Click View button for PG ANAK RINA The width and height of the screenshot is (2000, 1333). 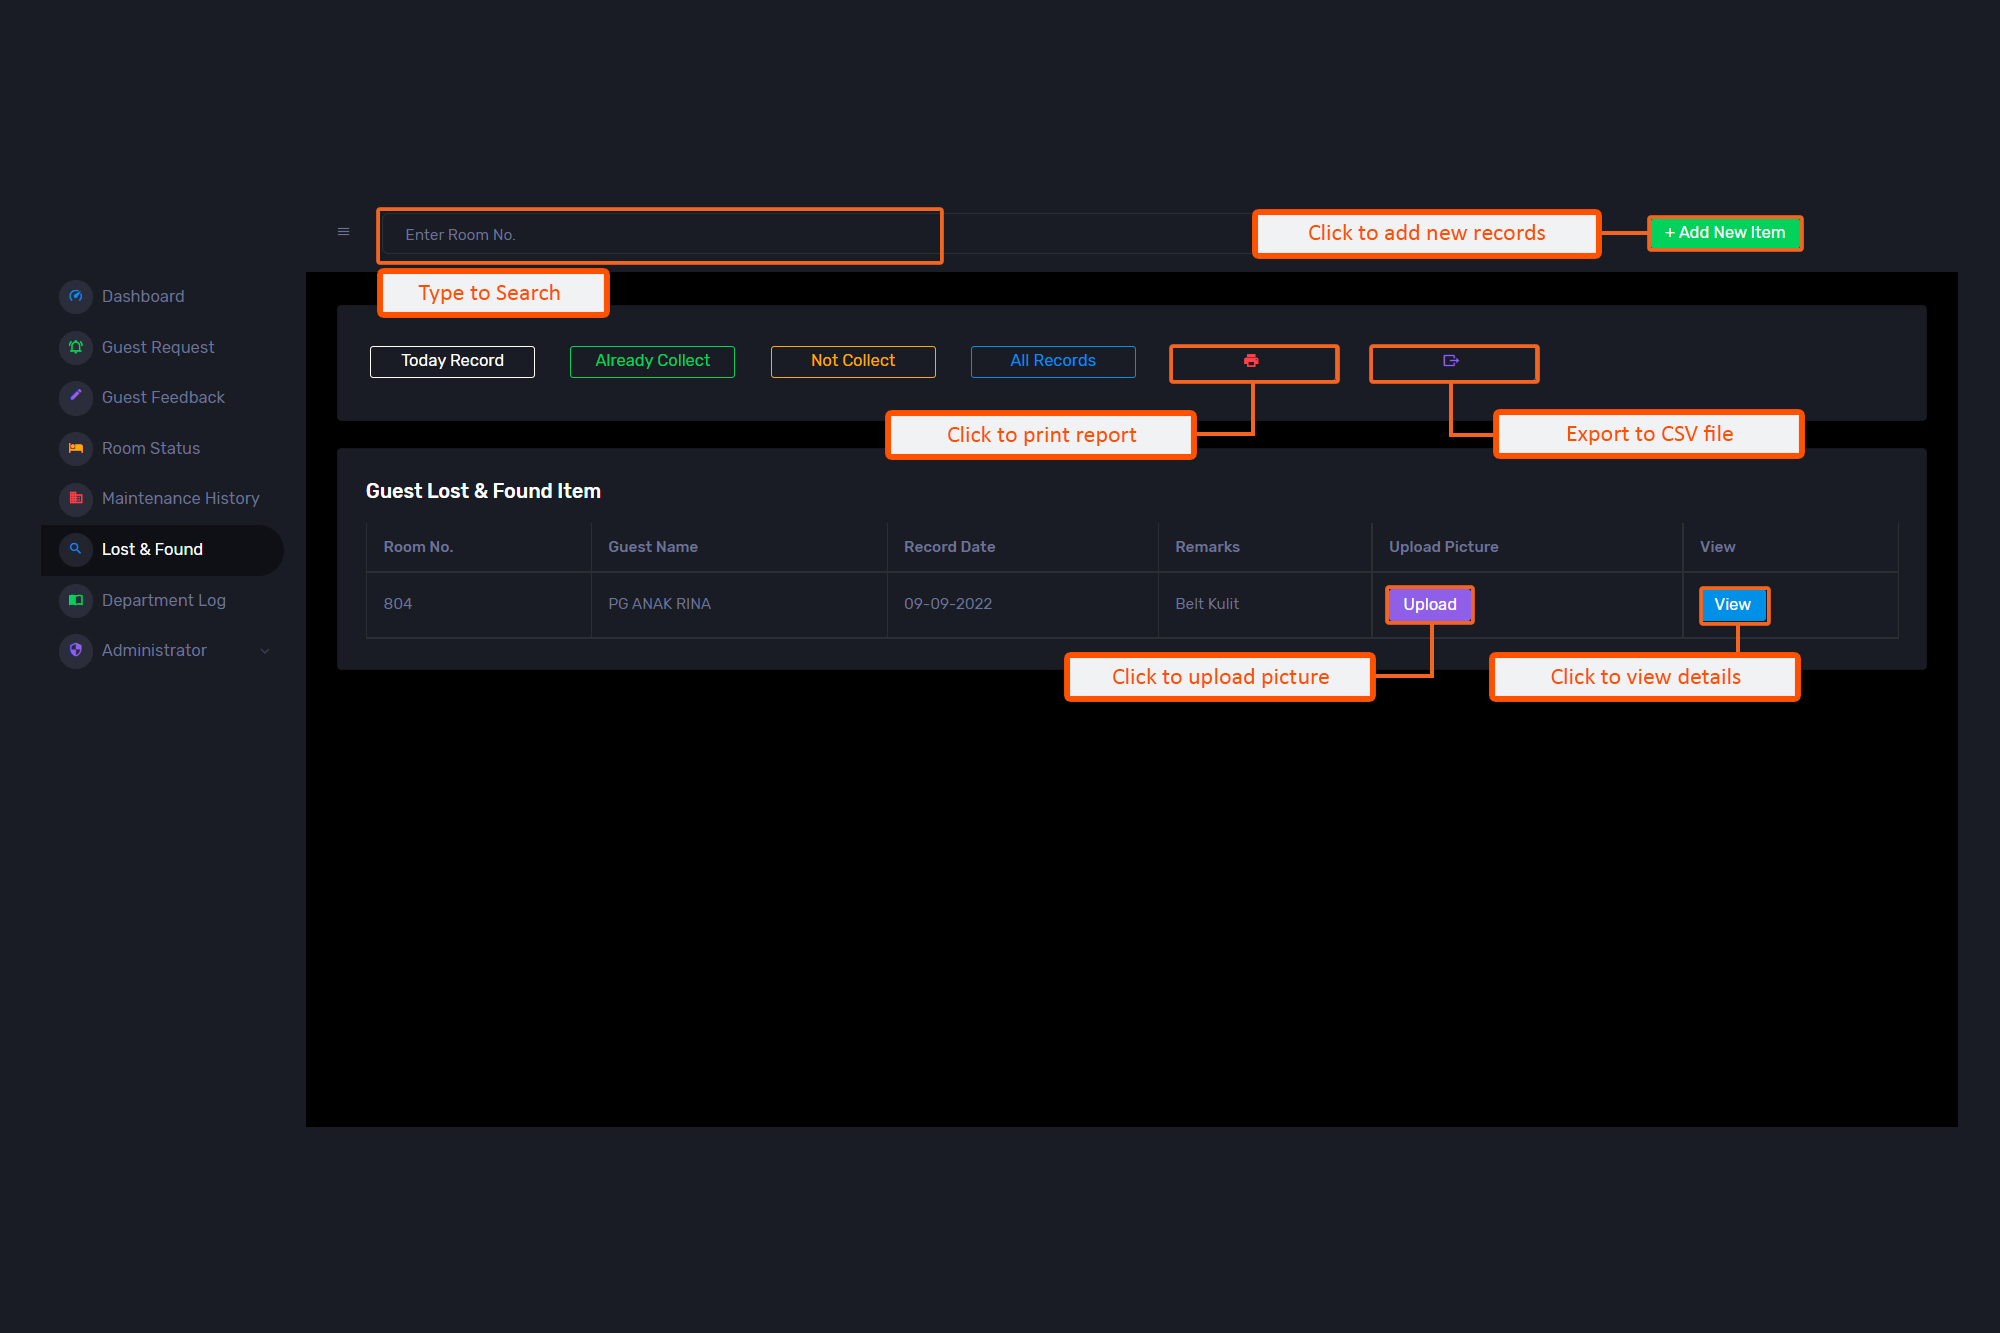click(1732, 604)
